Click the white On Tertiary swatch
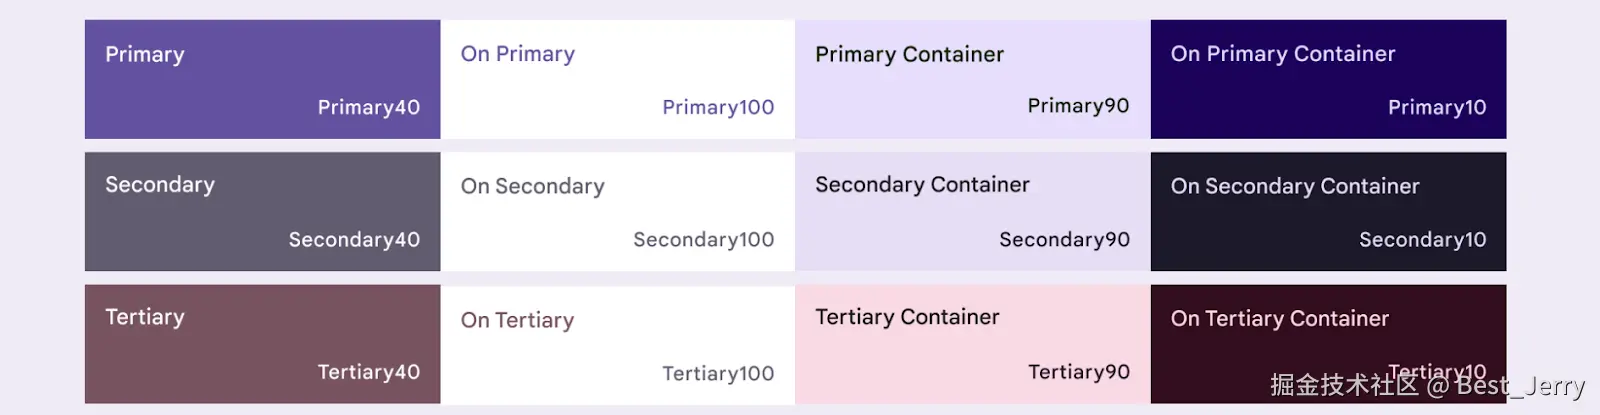1600x415 pixels. 617,344
